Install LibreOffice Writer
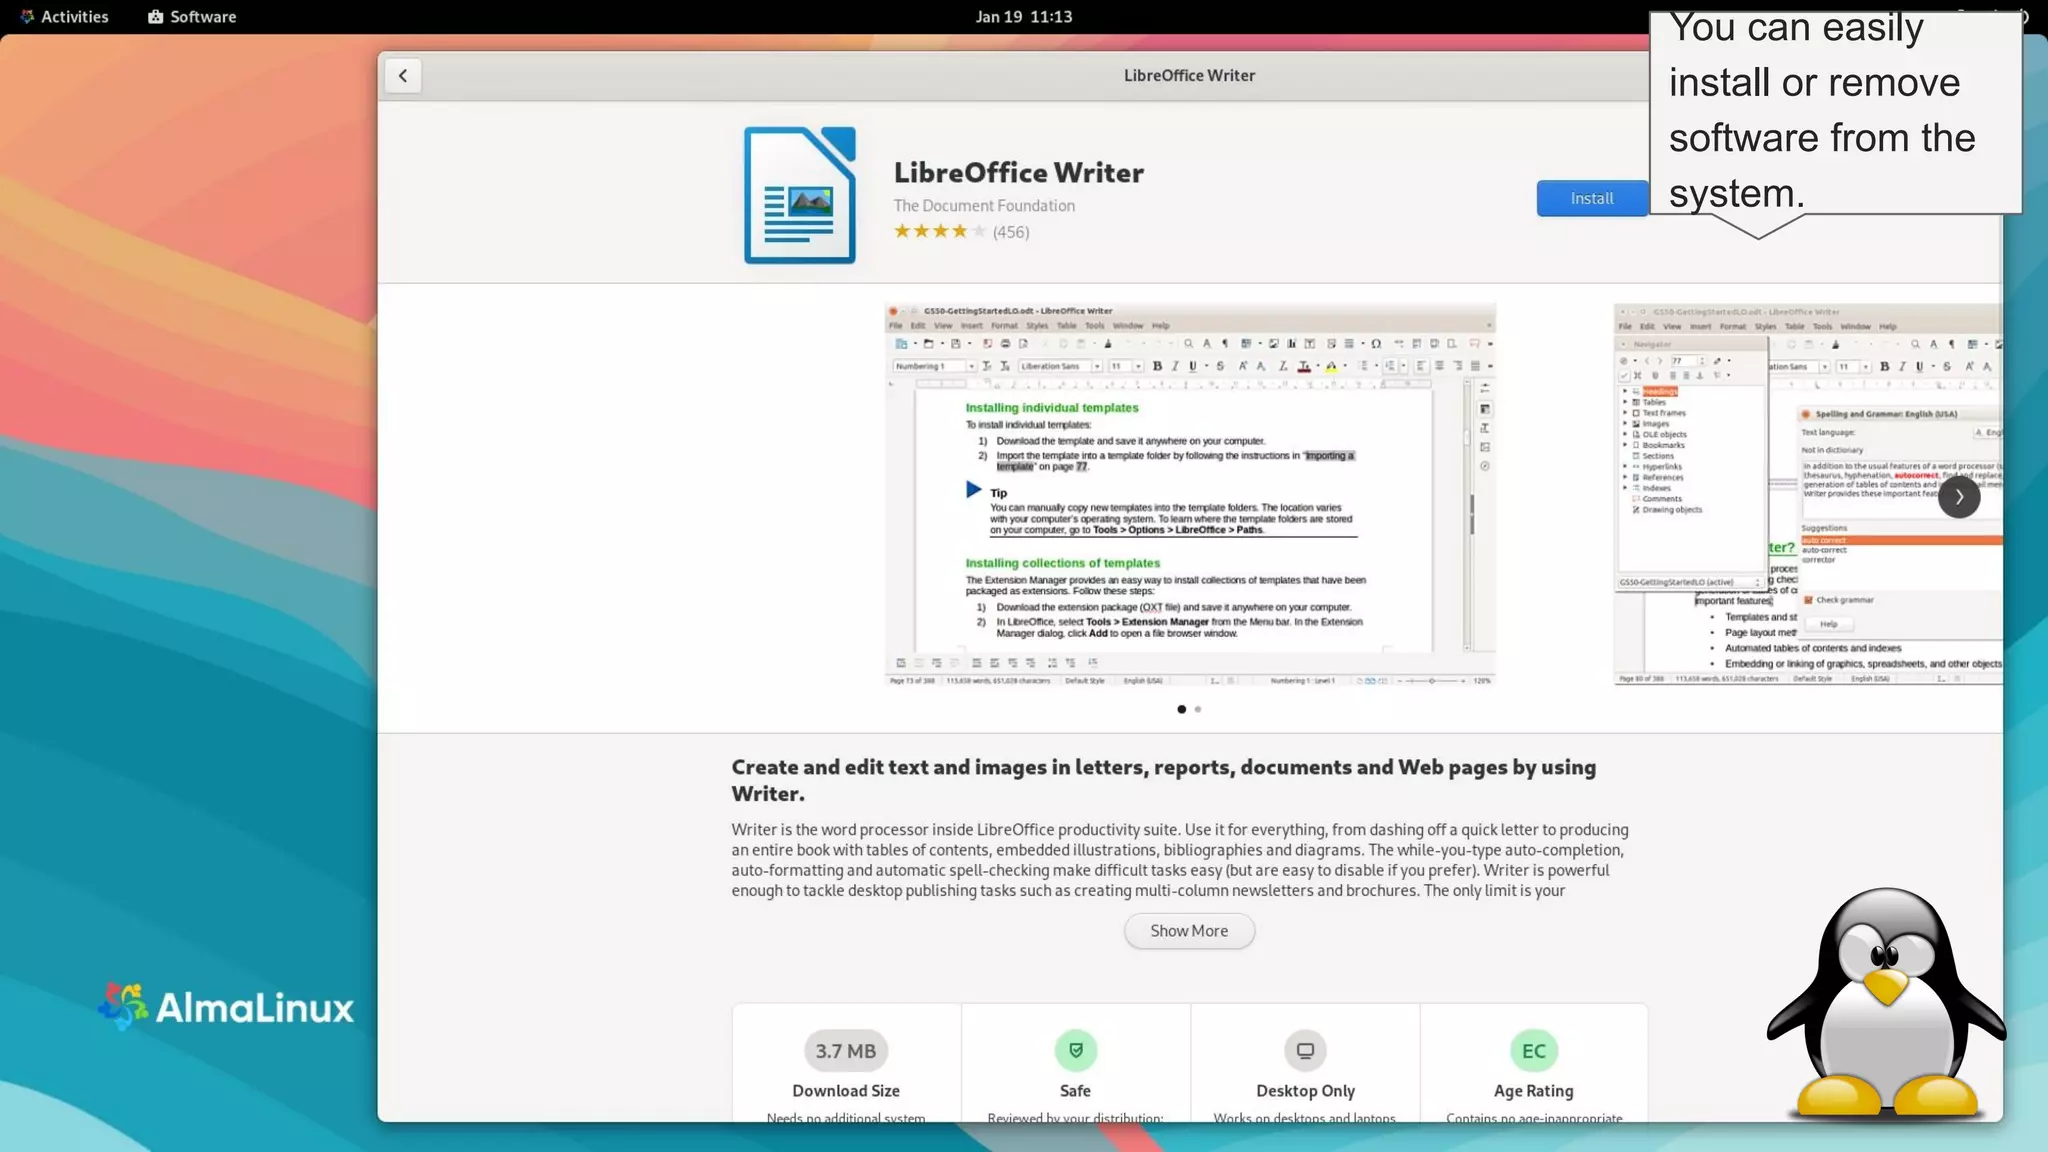2048x1152 pixels. tap(1591, 198)
